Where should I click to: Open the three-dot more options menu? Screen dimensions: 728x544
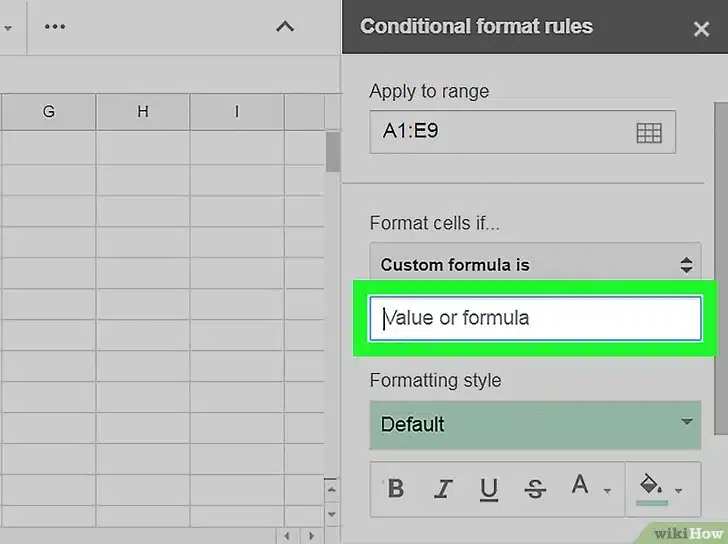[x=55, y=27]
